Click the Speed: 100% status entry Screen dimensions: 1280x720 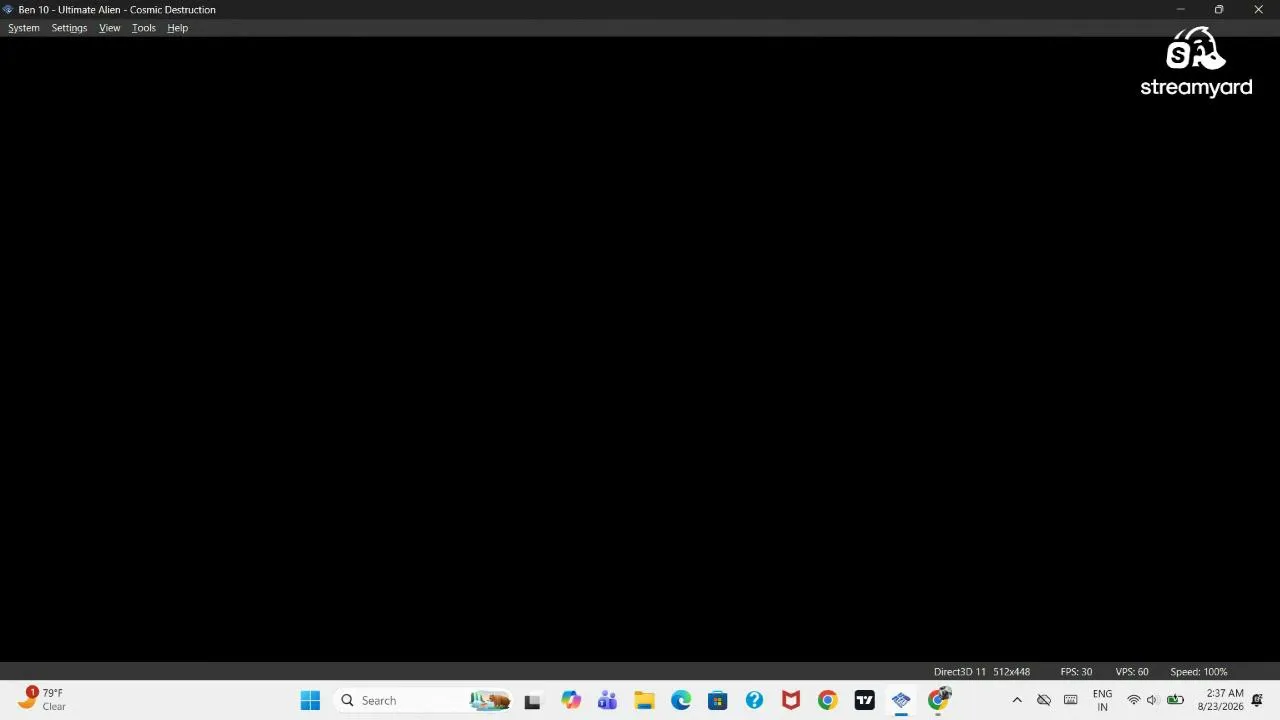click(x=1198, y=672)
